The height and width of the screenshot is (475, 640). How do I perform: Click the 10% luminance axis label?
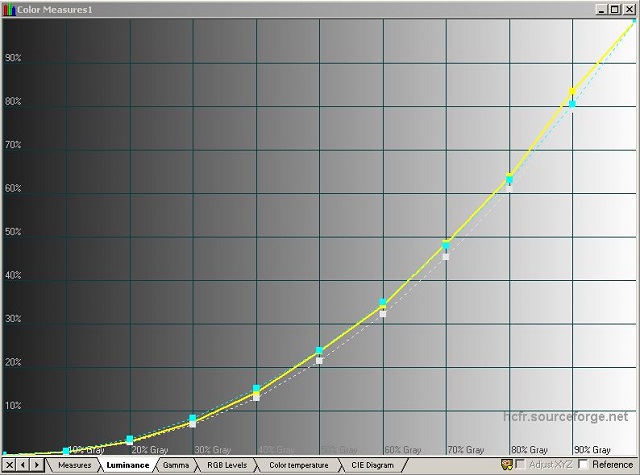(13, 405)
